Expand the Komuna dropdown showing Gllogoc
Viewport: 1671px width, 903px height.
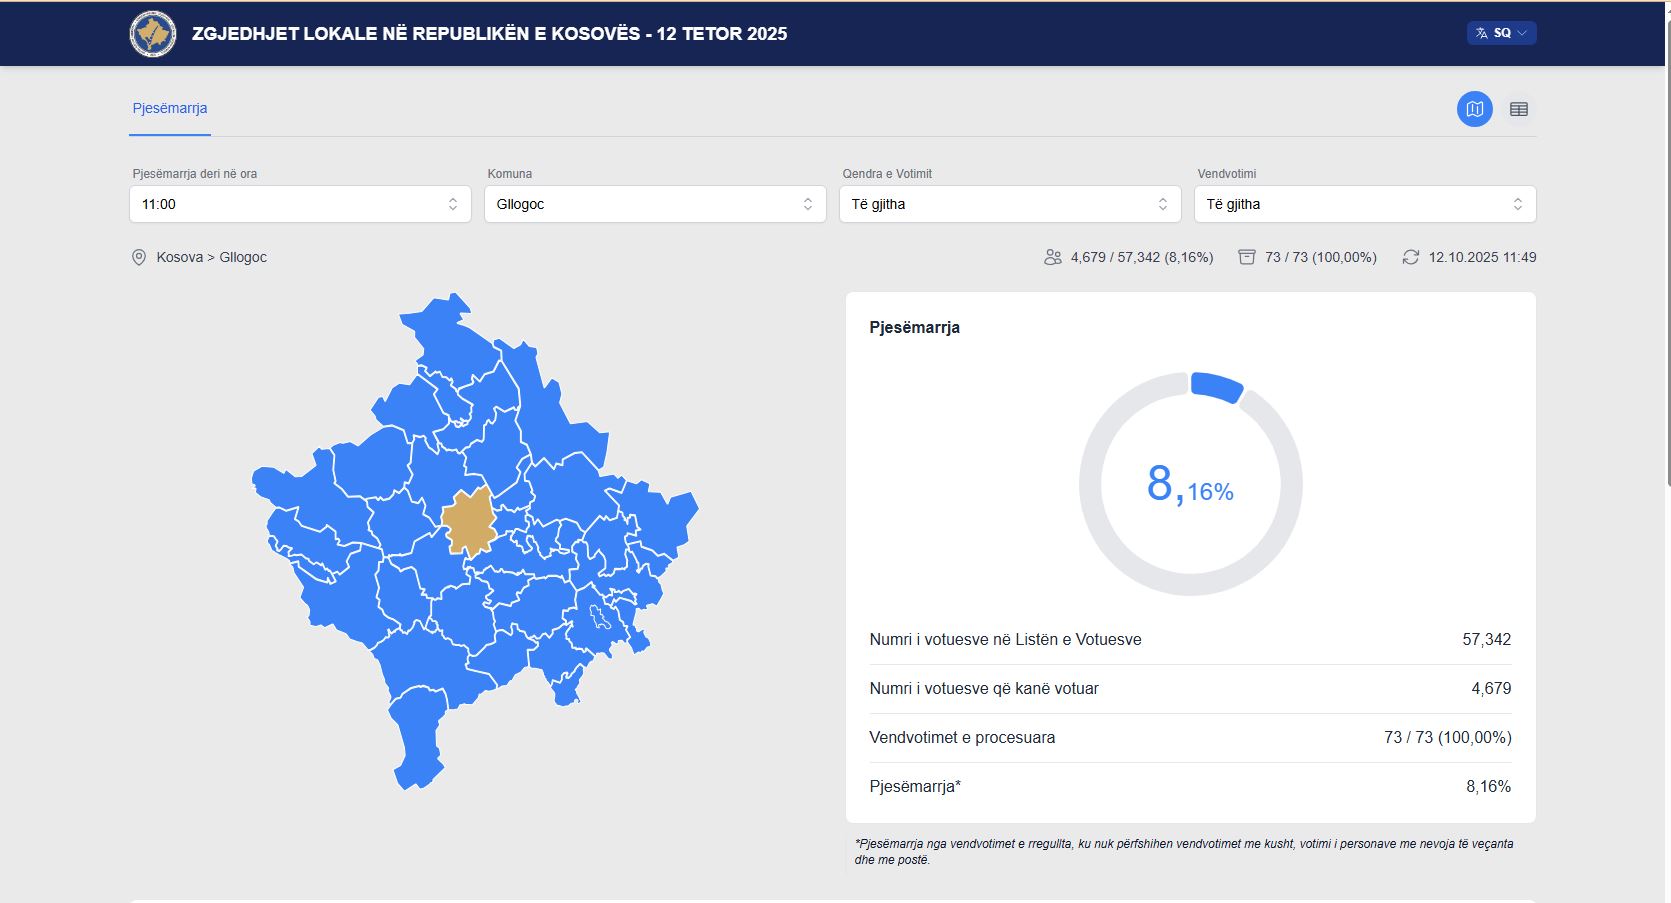click(x=655, y=204)
